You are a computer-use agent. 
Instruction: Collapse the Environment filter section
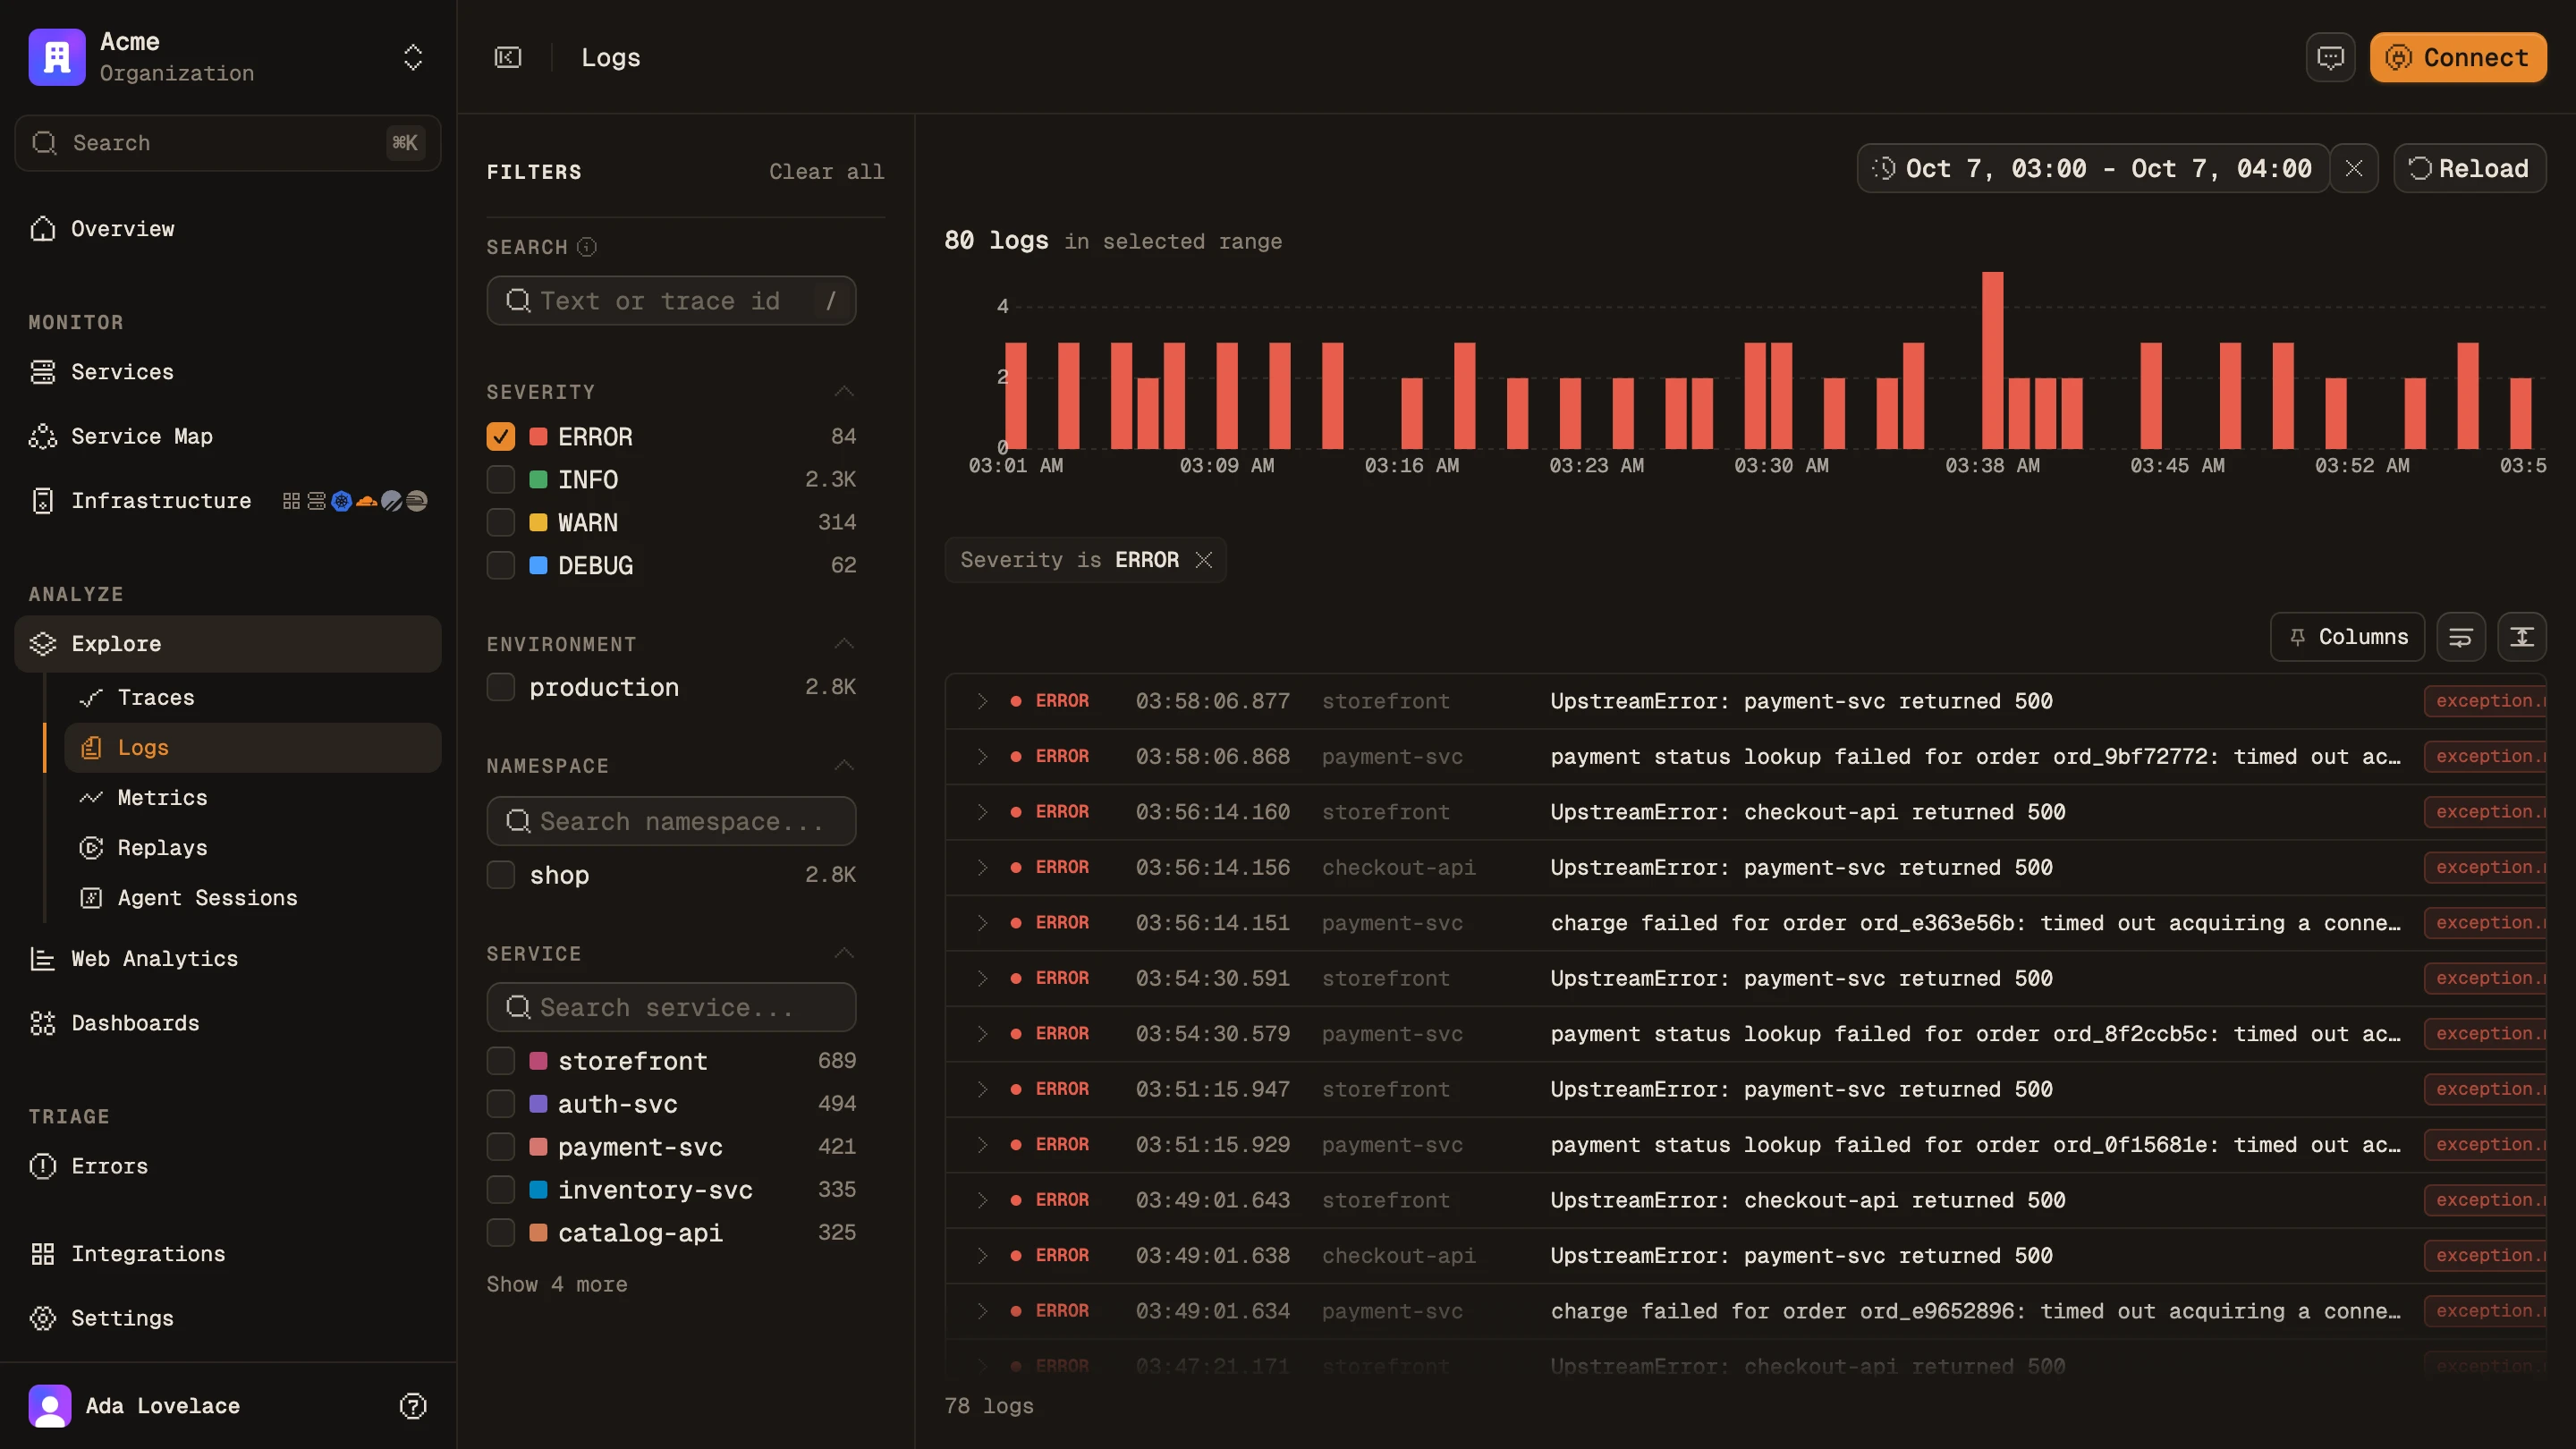(844, 644)
